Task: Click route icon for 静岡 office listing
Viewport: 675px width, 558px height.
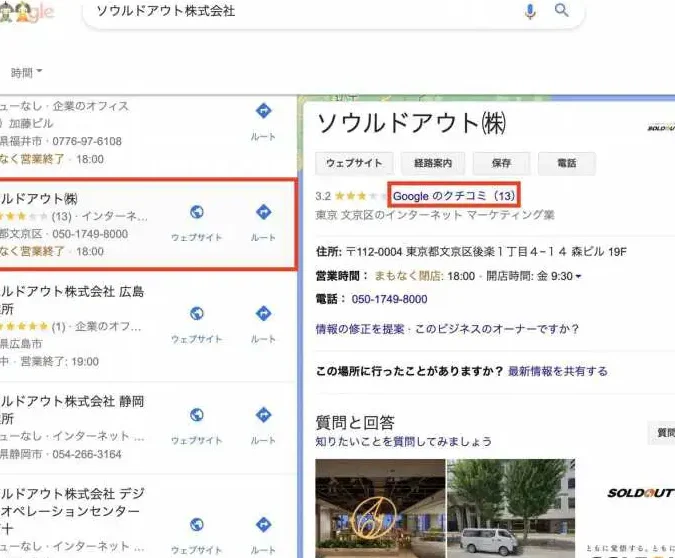Action: click(x=263, y=414)
